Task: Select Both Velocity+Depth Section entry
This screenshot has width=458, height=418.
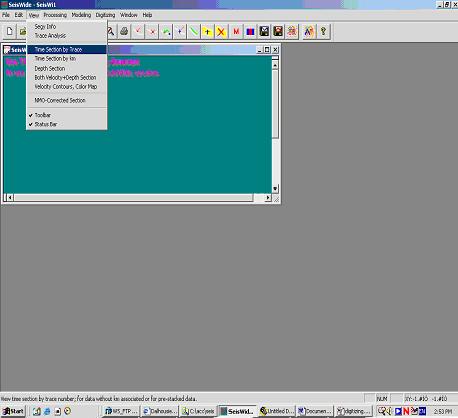Action: (67, 77)
